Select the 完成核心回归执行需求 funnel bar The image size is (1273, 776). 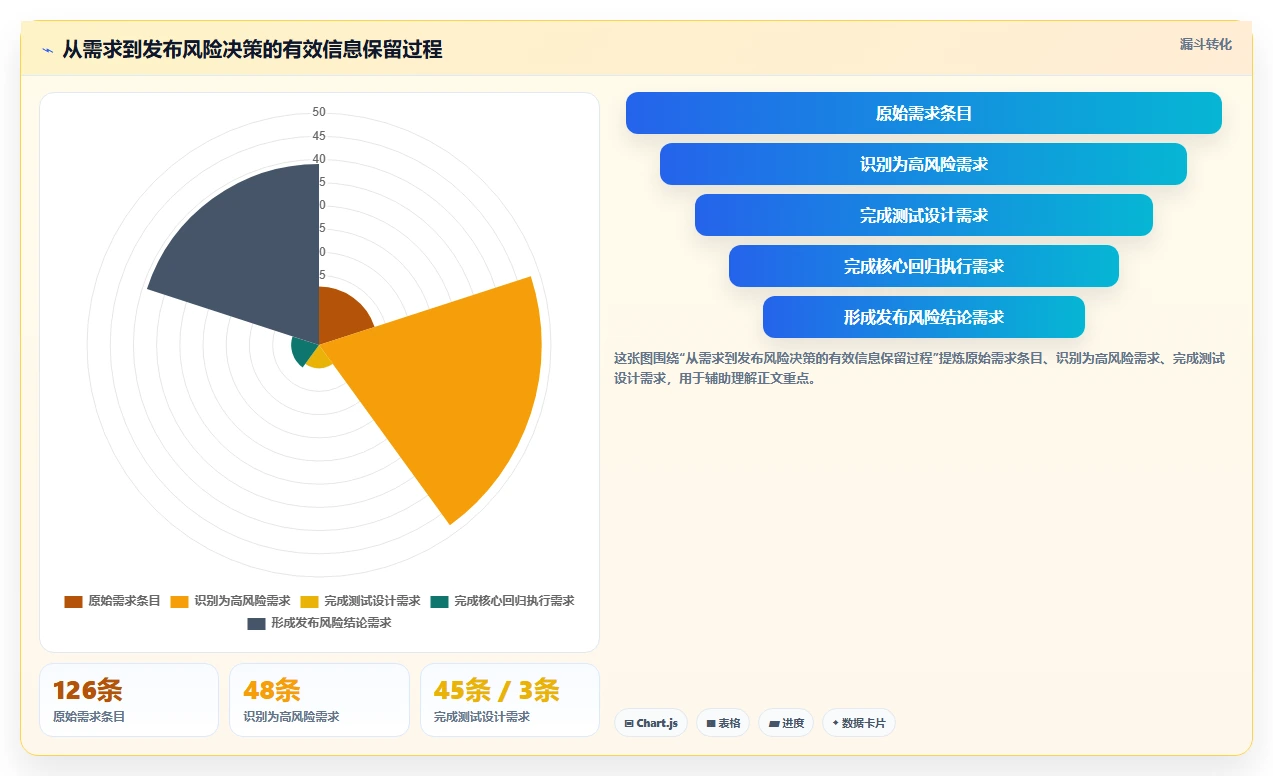pos(924,266)
